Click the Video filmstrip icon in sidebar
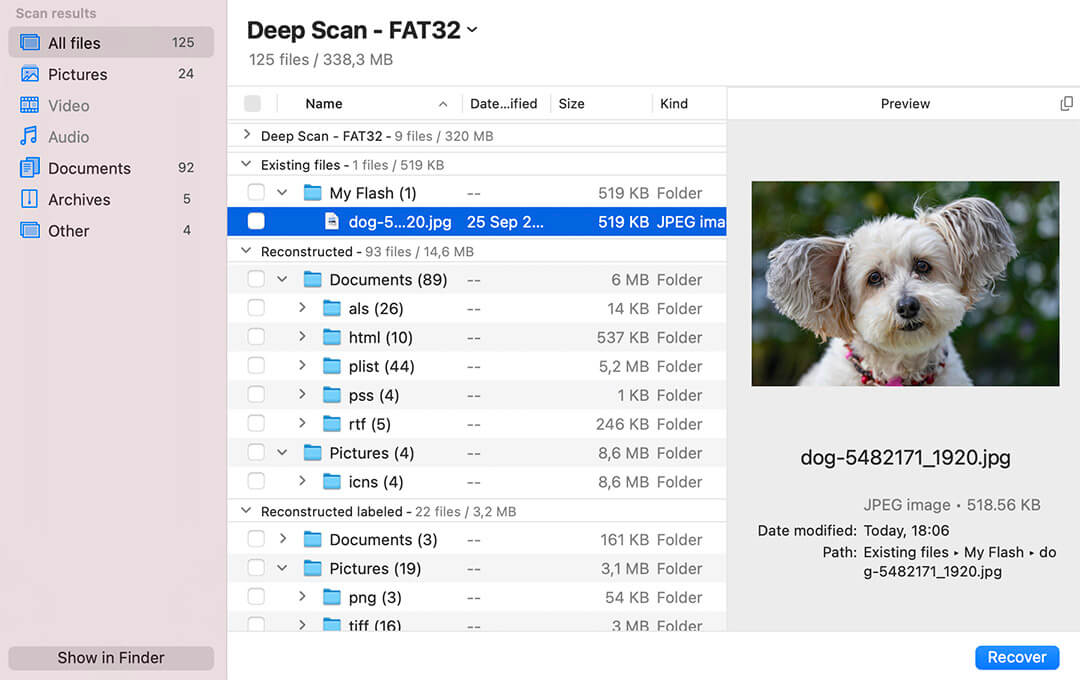Viewport: 1080px width, 680px height. (30, 105)
